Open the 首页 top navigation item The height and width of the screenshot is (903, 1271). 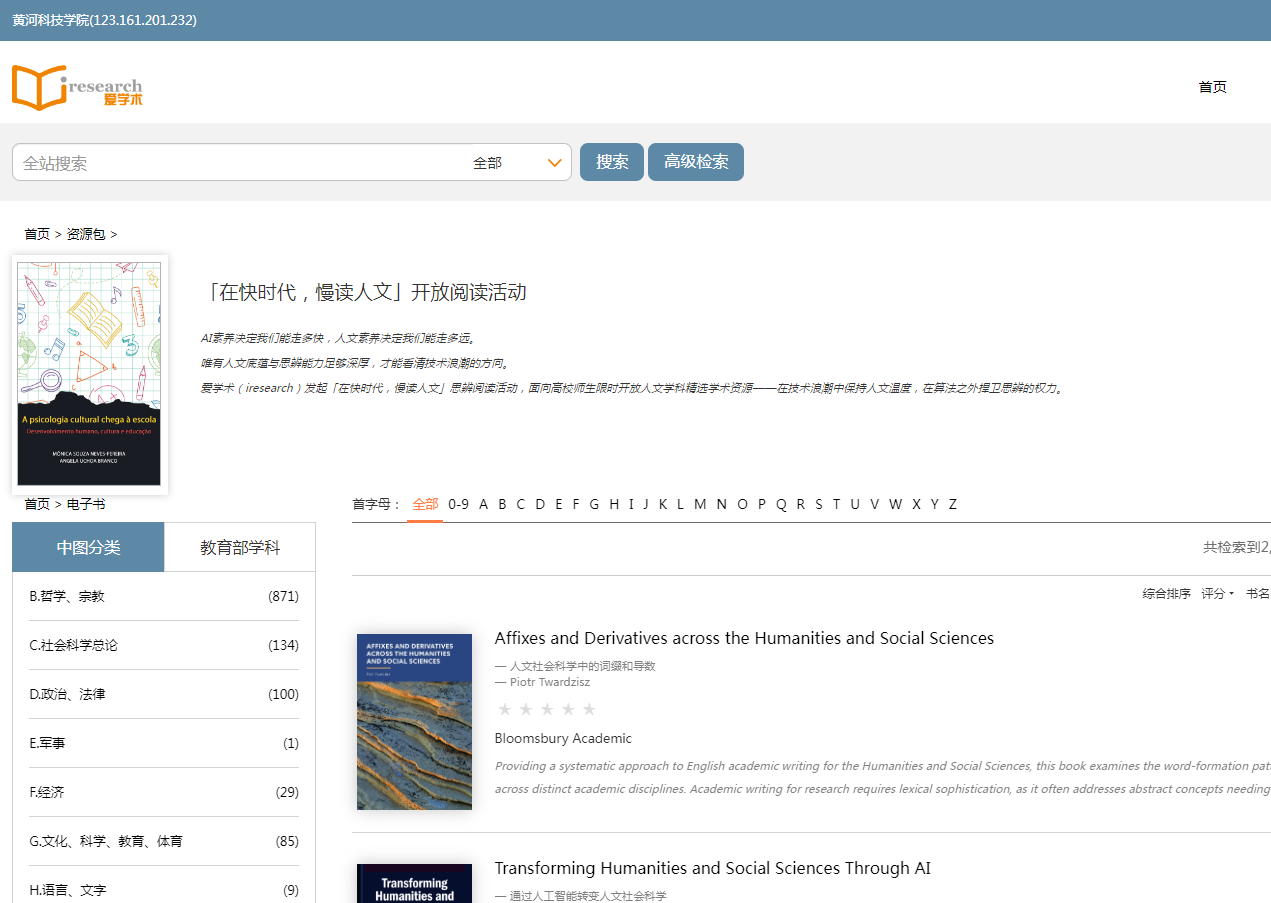(x=1212, y=87)
